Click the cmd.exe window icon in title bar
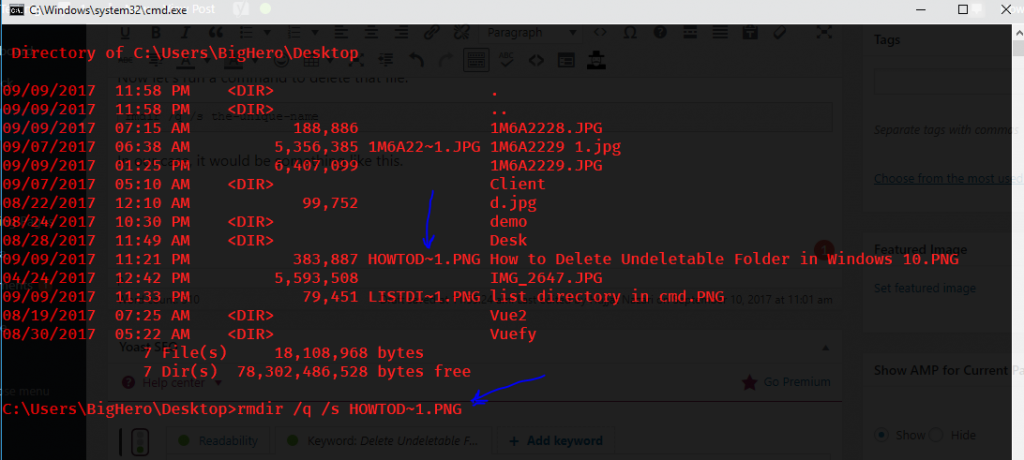 16,9
